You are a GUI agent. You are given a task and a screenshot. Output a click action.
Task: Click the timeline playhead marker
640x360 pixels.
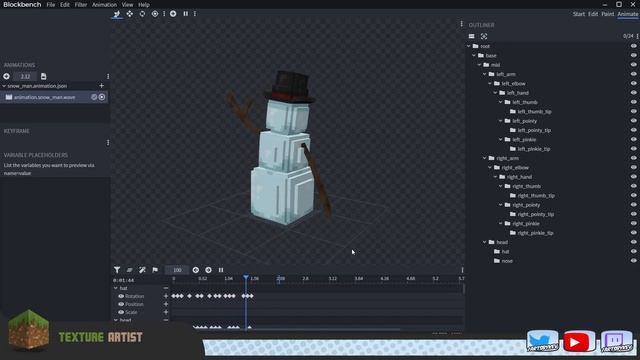pyautogui.click(x=246, y=278)
